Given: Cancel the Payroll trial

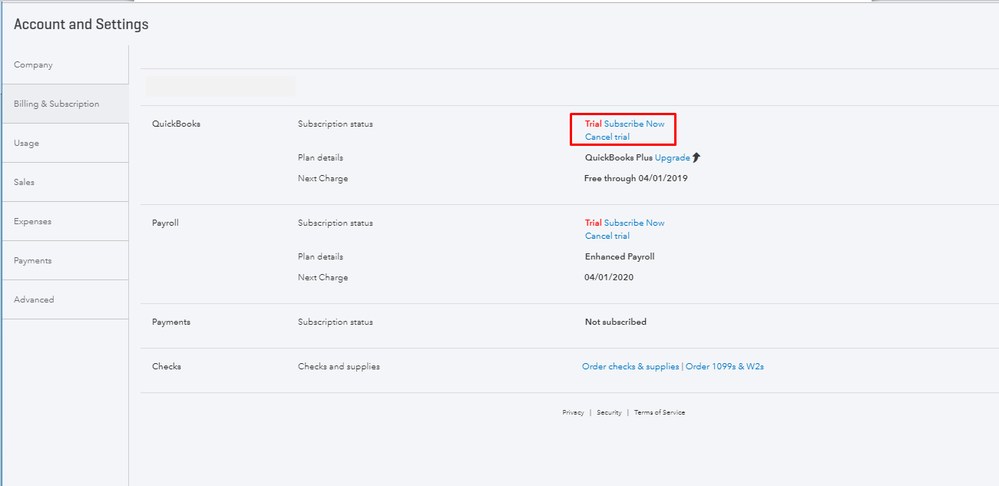Looking at the screenshot, I should pos(607,236).
